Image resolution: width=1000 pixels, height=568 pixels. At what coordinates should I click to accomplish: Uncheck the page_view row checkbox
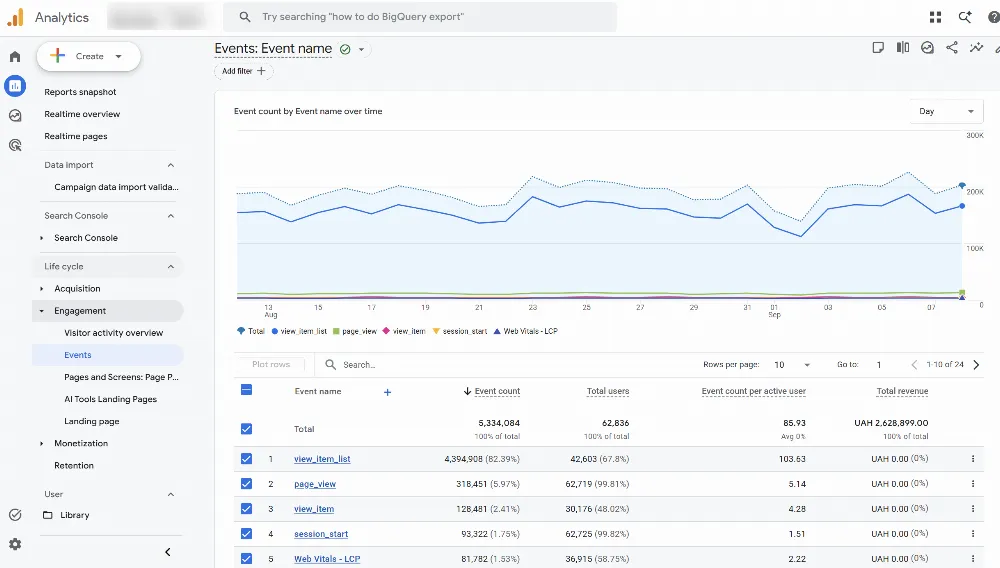(x=246, y=484)
